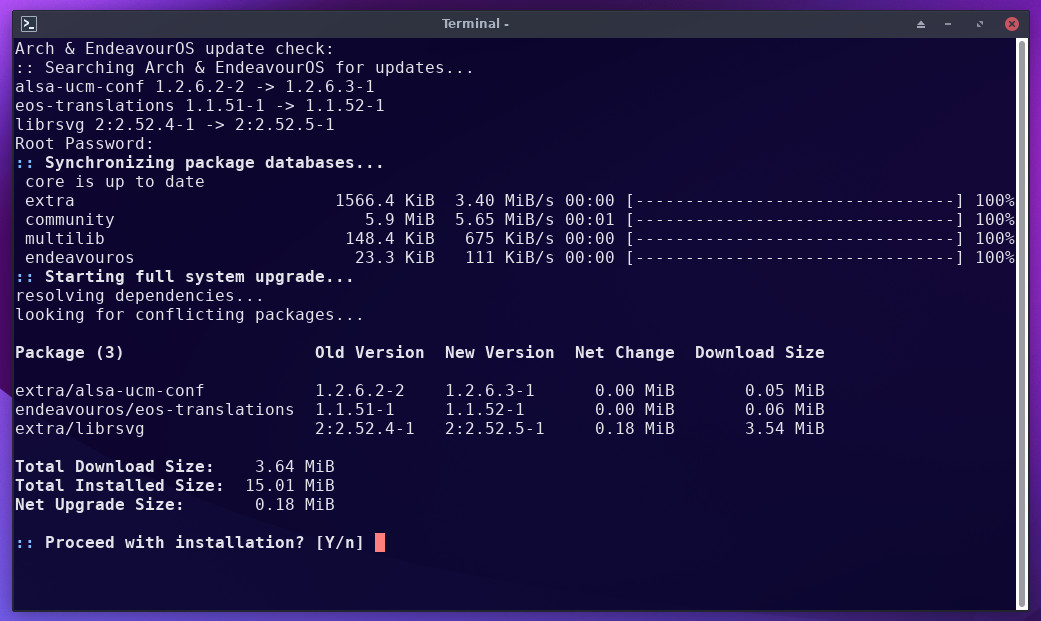Viewport: 1041px width, 621px height.
Task: Click the 'Net Change' column header
Action: 624,353
